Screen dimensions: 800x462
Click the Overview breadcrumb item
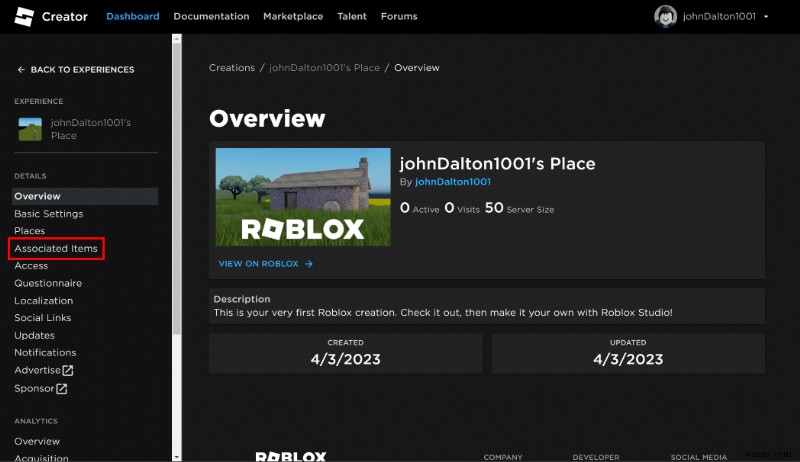pyautogui.click(x=417, y=68)
